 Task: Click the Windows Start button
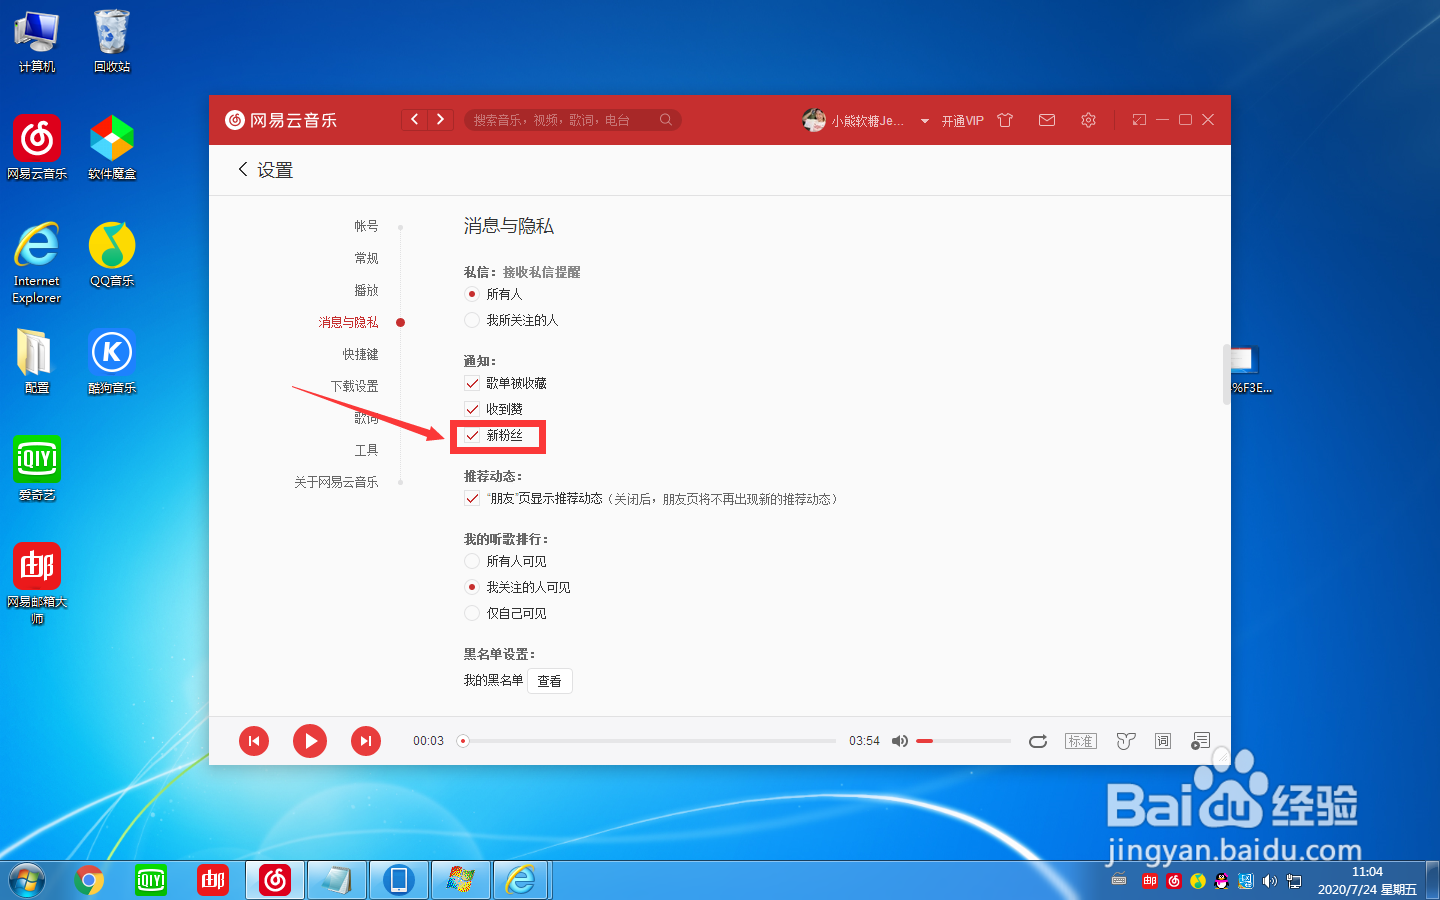tap(27, 880)
